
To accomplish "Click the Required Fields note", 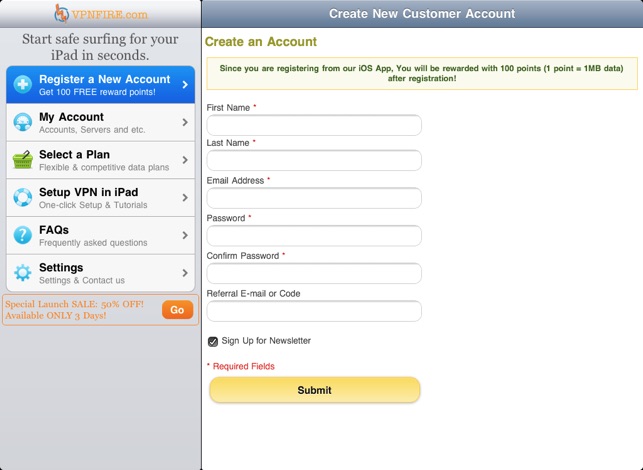I will click(241, 366).
